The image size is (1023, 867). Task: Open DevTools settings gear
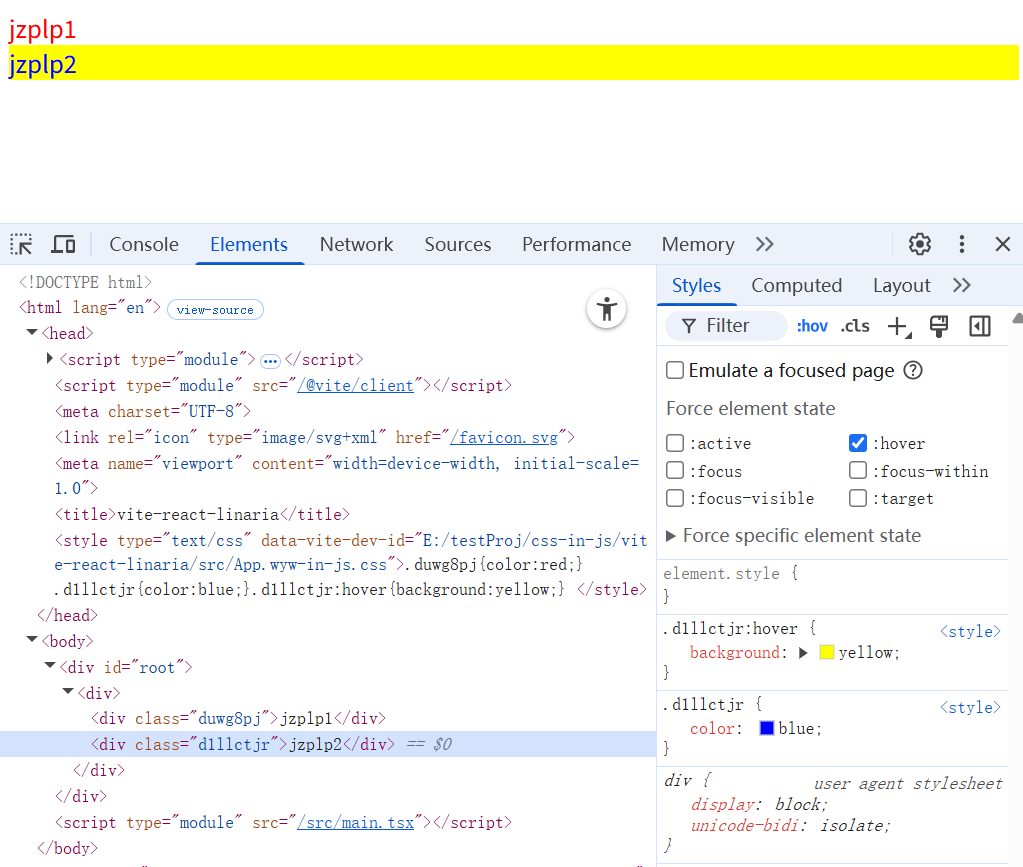tap(919, 245)
